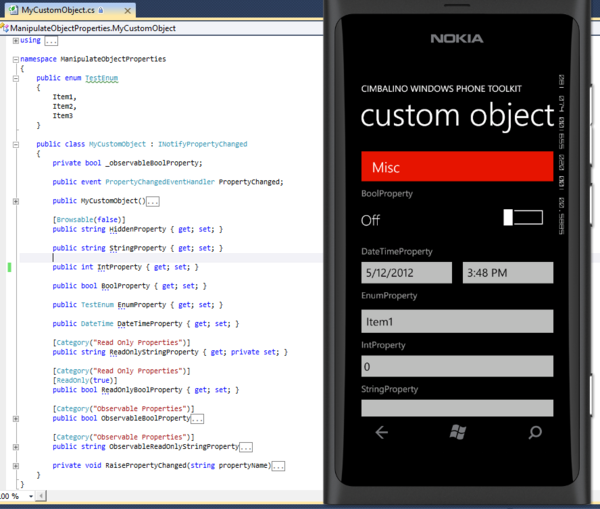Click the ellipsis box after using

click(51, 41)
